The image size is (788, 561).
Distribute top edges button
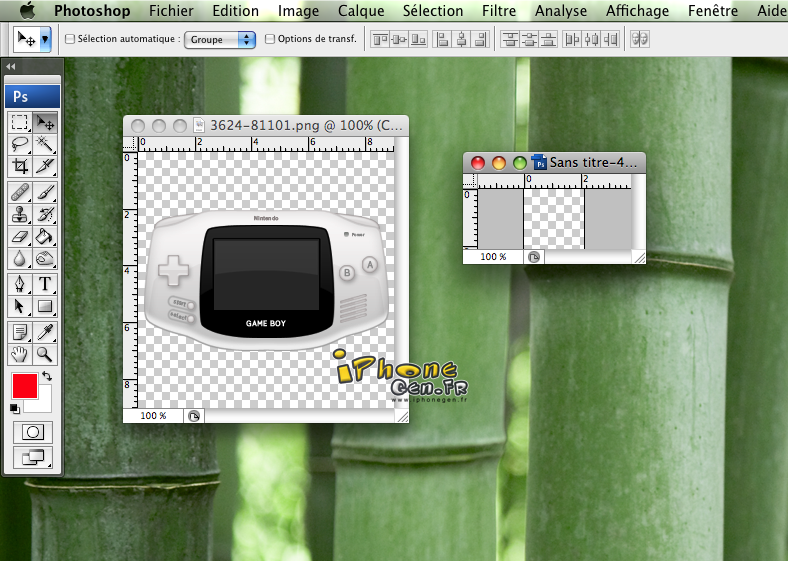[510, 39]
